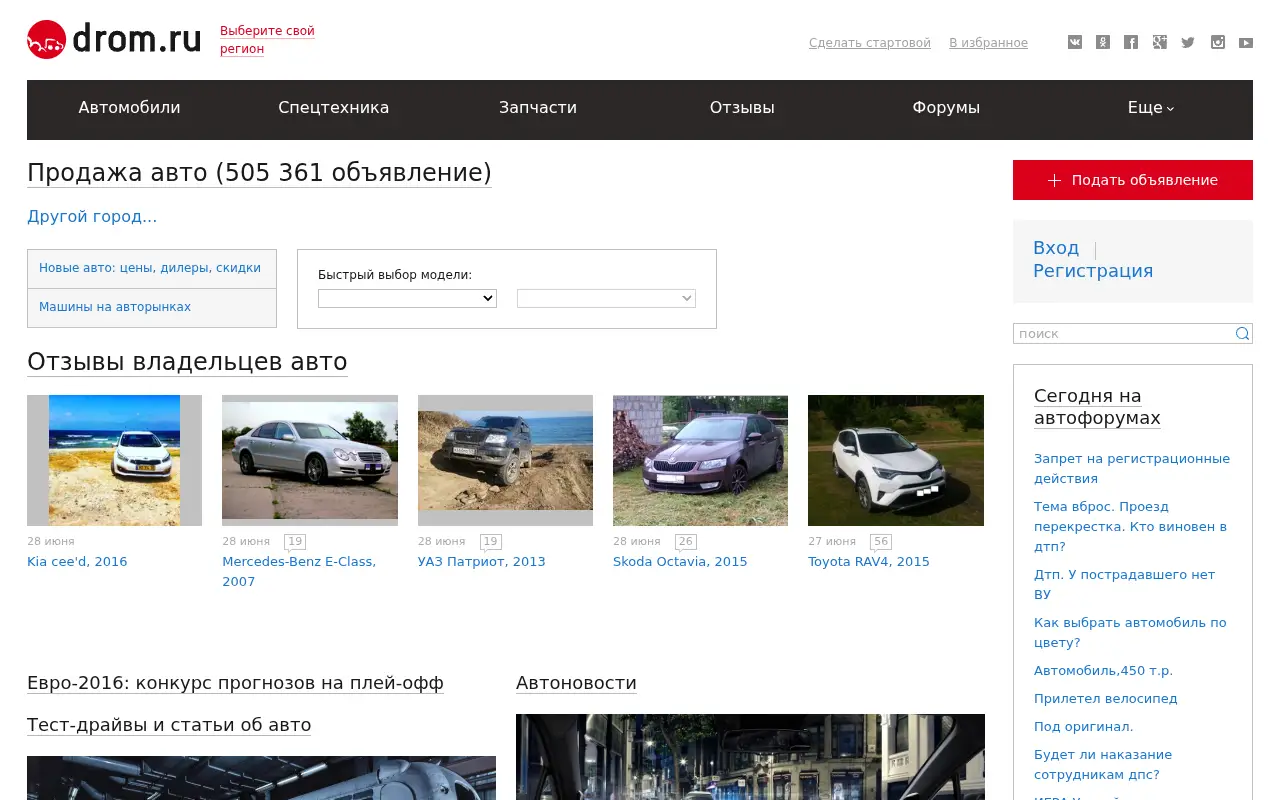Go to Форумы section
The width and height of the screenshot is (1280, 800).
[946, 108]
